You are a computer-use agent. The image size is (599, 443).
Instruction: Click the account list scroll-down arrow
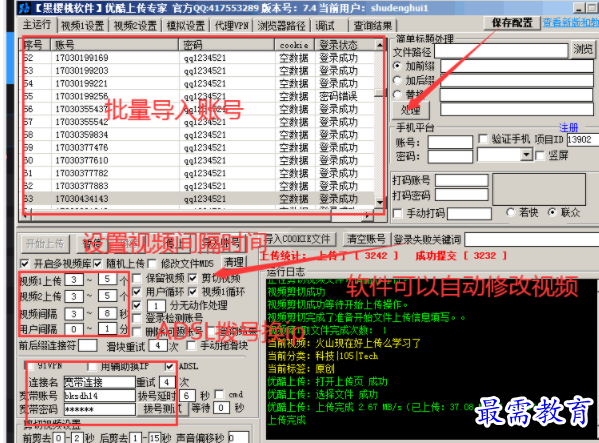(x=379, y=202)
